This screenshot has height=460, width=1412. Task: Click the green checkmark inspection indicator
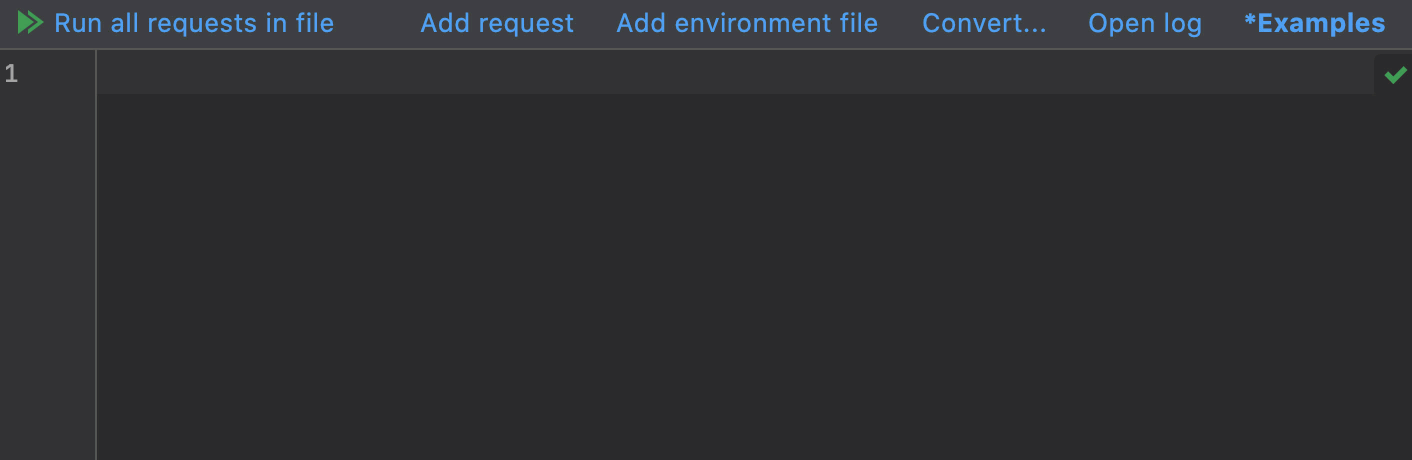pyautogui.click(x=1395, y=75)
